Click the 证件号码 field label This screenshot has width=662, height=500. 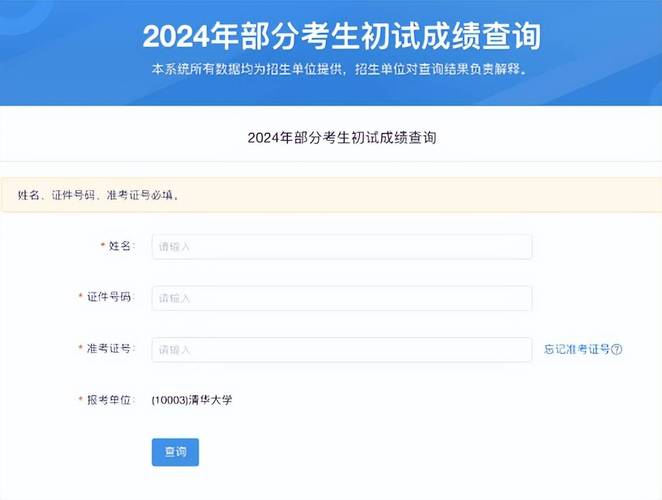pyautogui.click(x=110, y=297)
